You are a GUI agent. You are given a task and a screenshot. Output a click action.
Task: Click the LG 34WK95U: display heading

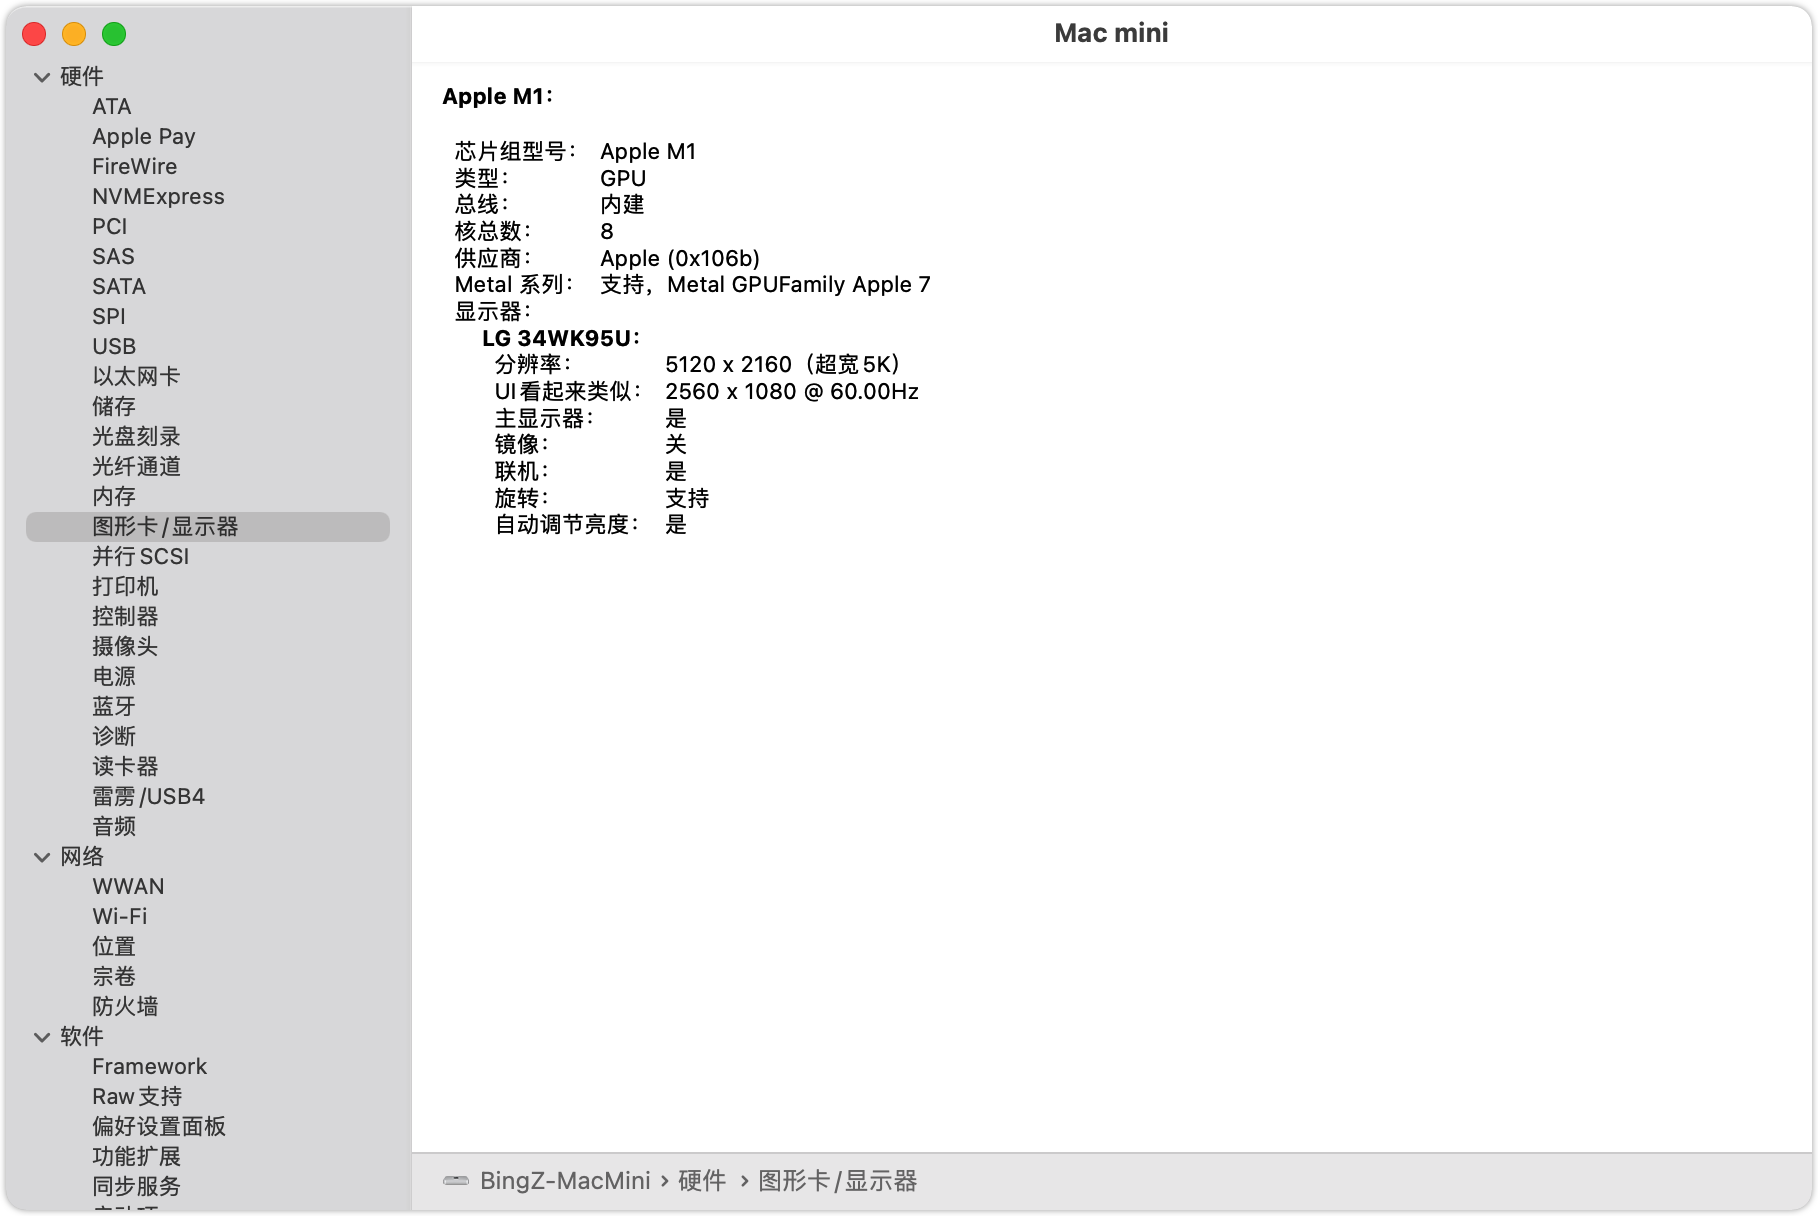tap(561, 338)
